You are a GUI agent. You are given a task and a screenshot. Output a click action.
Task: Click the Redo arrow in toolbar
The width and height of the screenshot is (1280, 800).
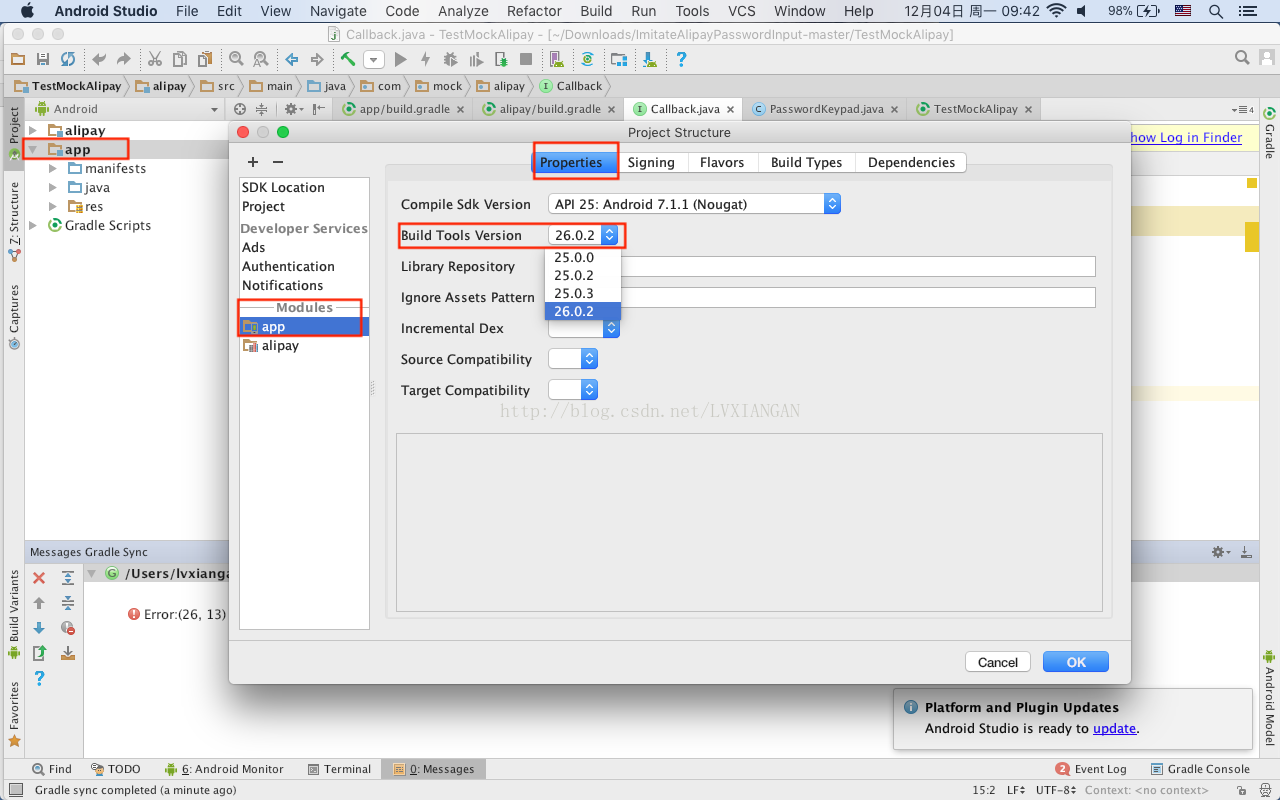[123, 59]
